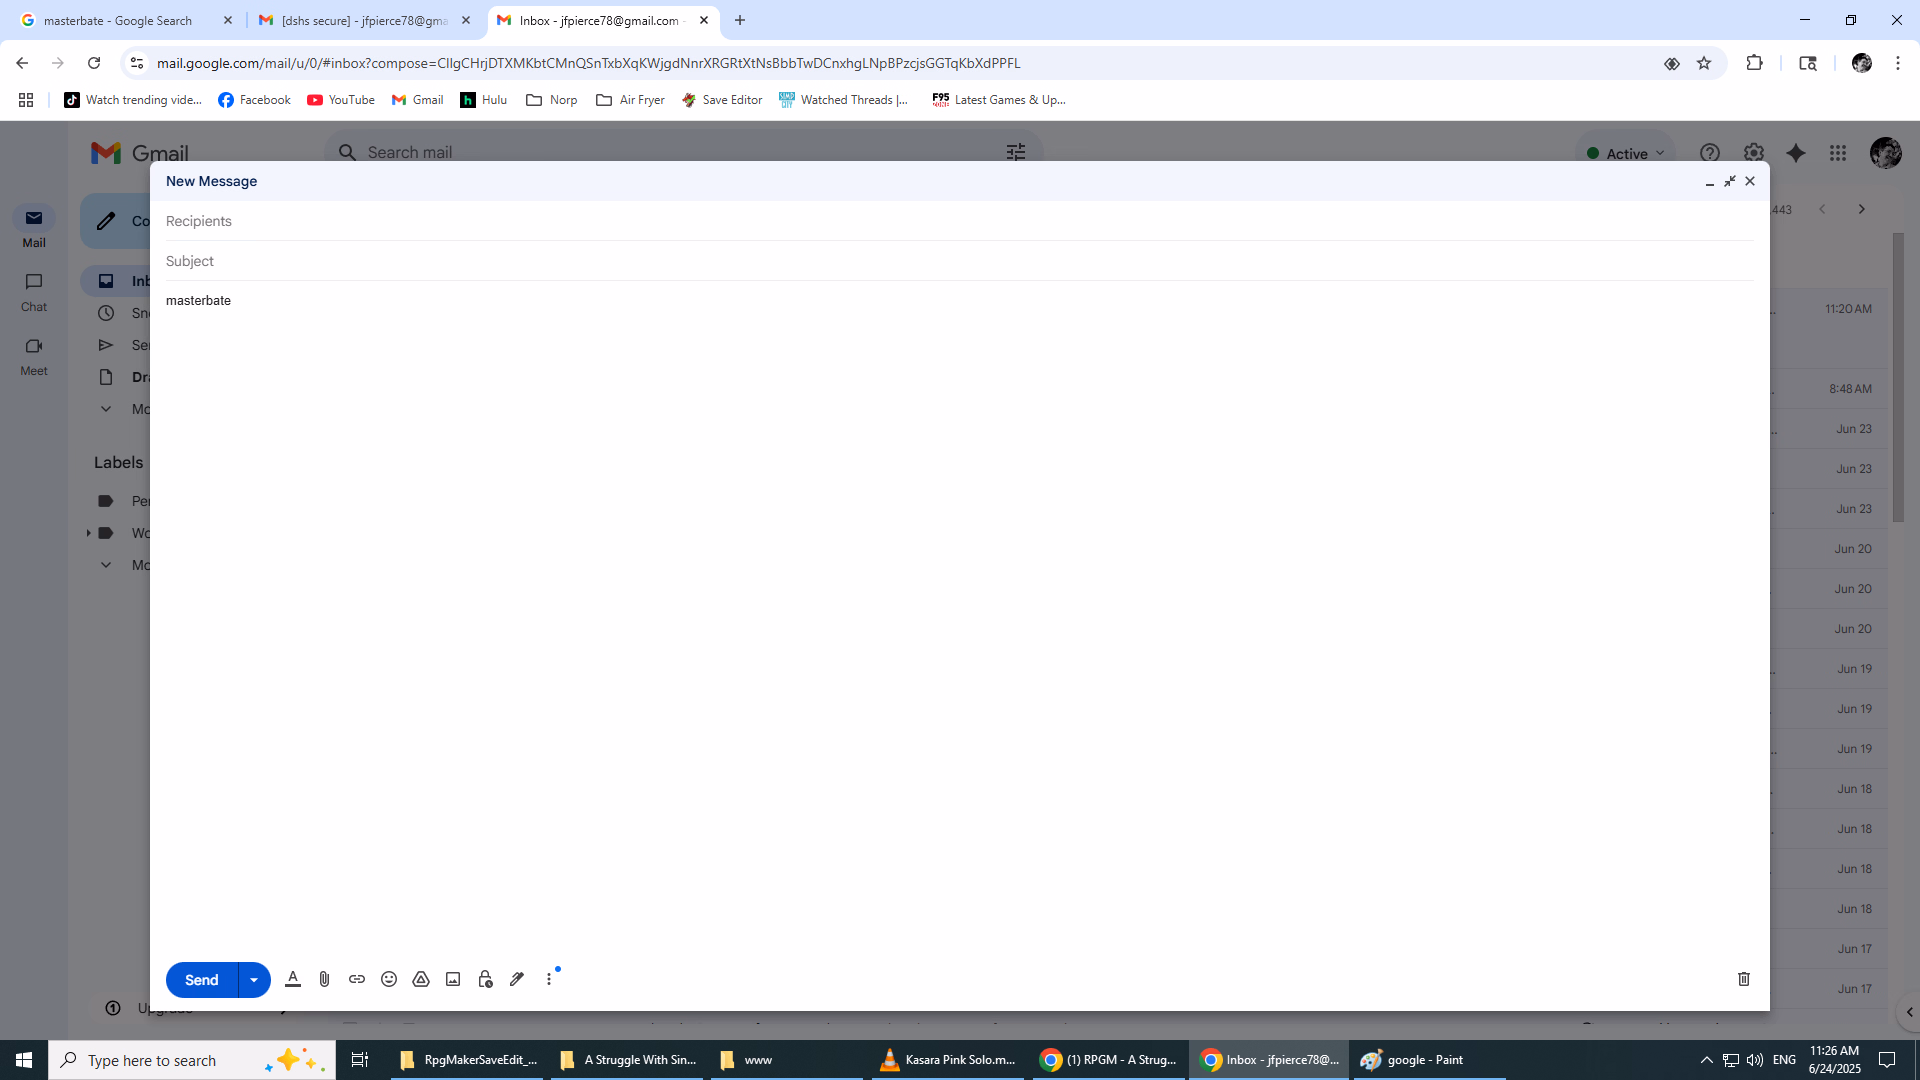
Task: Save and close the New Message window
Action: (1750, 181)
